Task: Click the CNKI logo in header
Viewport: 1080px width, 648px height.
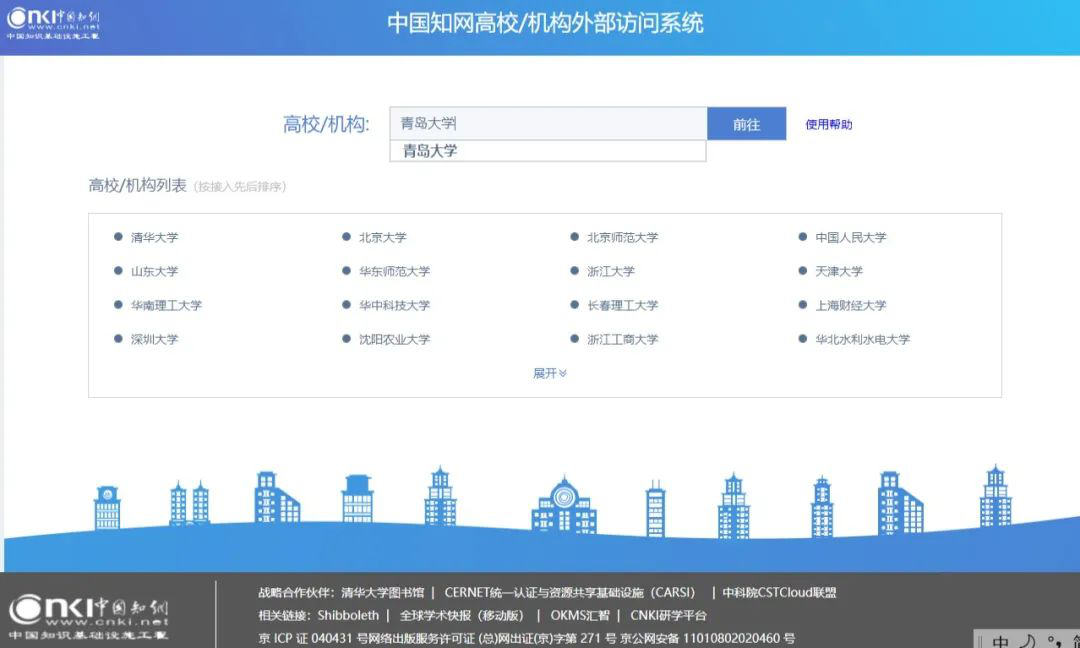Action: click(53, 24)
